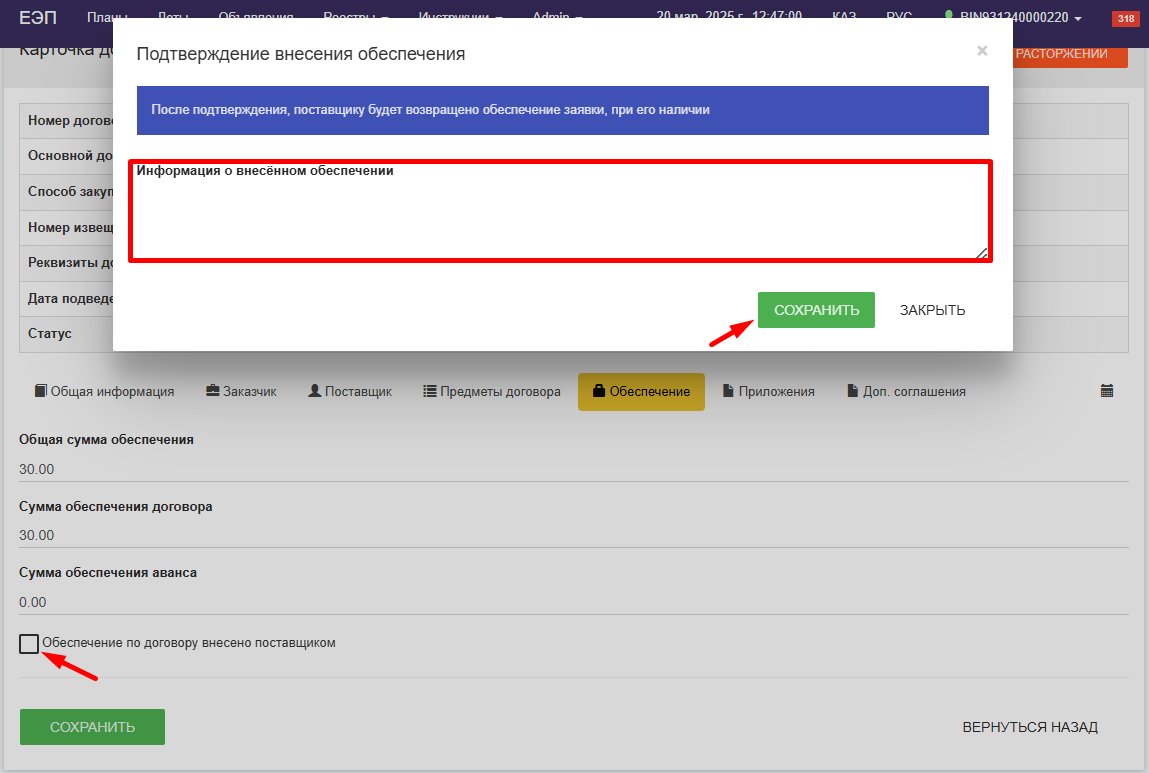The width and height of the screenshot is (1149, 773).
Task: Open the Инструкции dropdown menu
Action: tap(460, 17)
